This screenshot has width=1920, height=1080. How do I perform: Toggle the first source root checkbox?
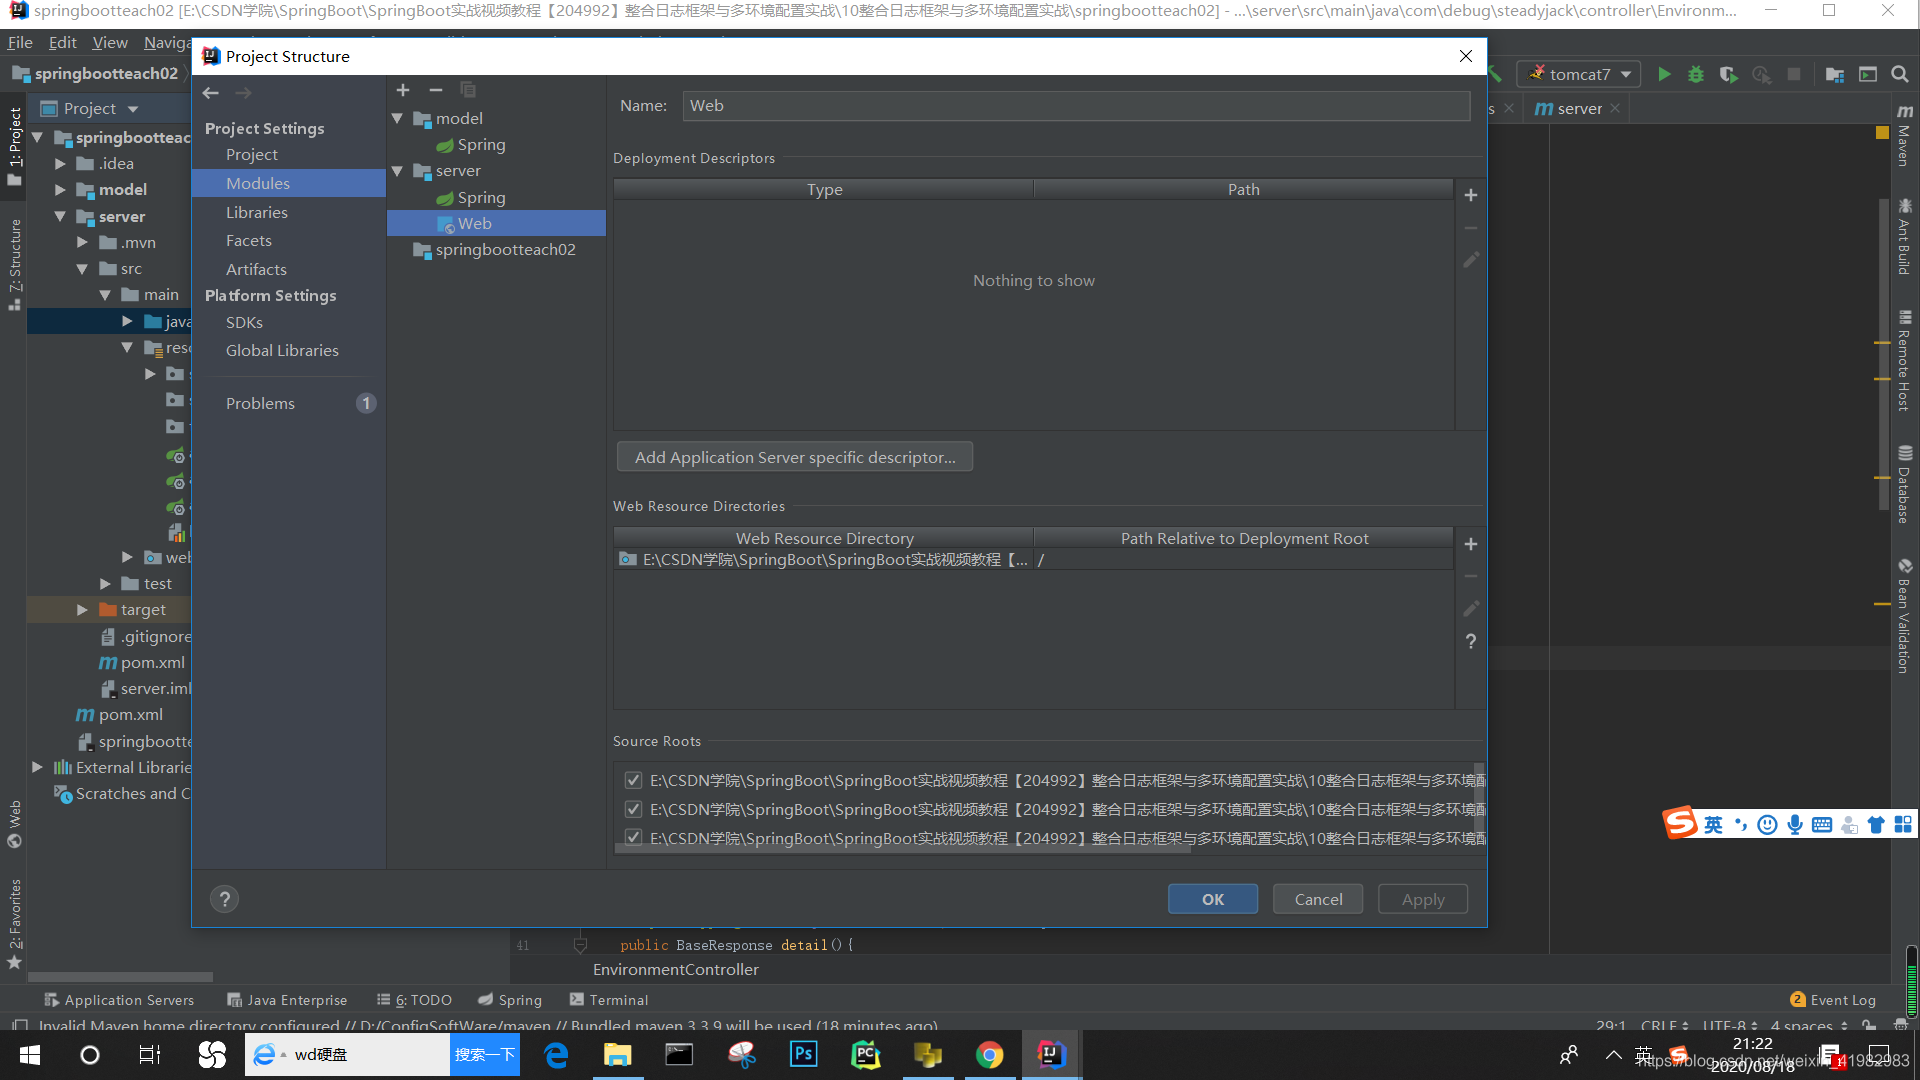click(x=633, y=780)
